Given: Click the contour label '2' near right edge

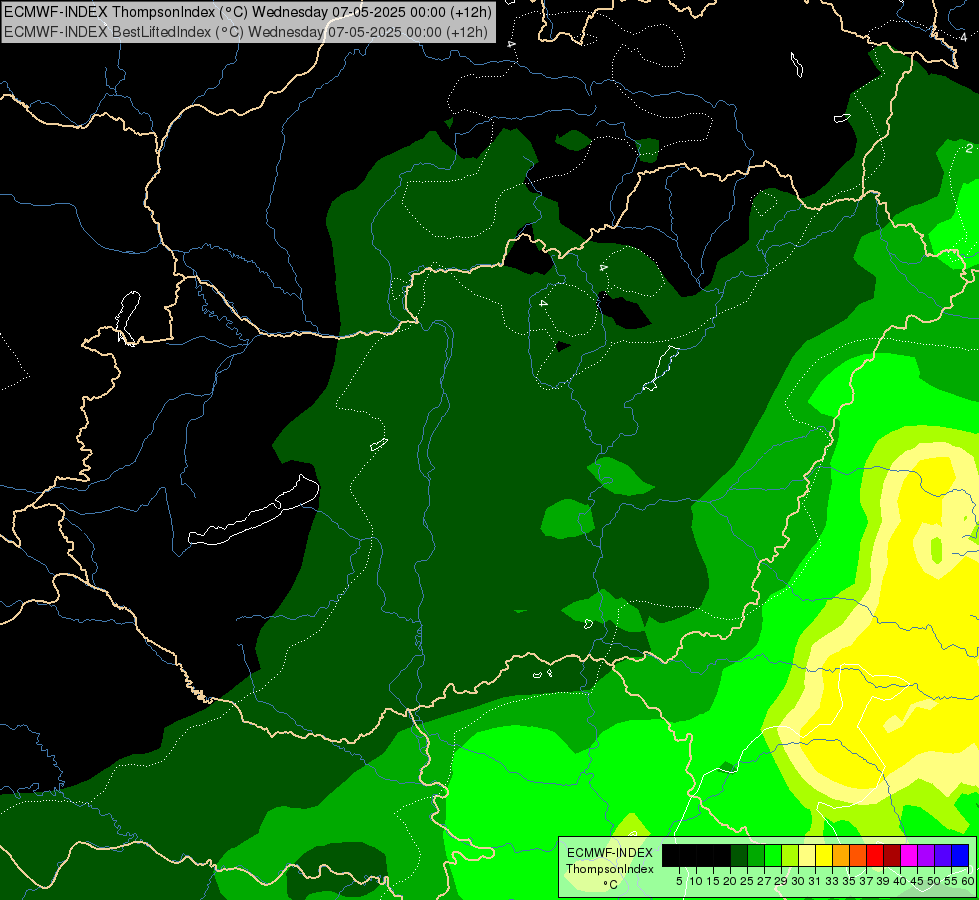Looking at the screenshot, I should (968, 149).
